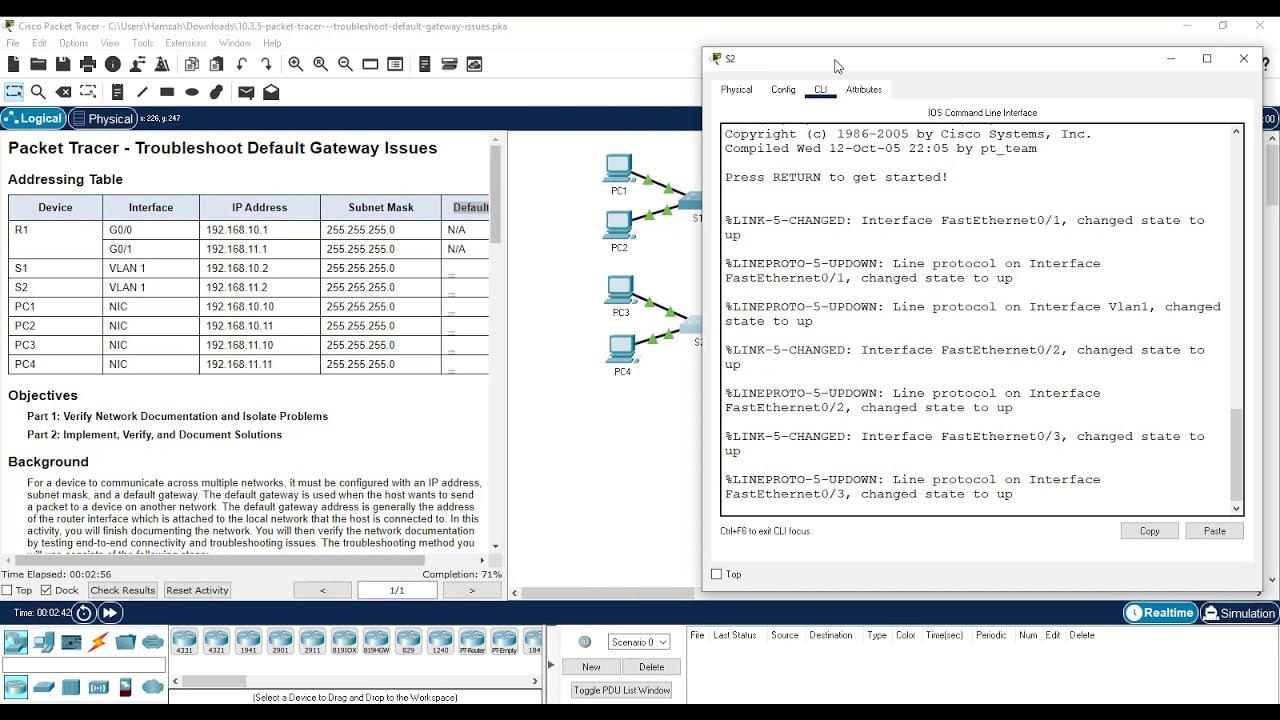The image size is (1280, 720).
Task: Pick the 4331 router device
Action: (184, 642)
